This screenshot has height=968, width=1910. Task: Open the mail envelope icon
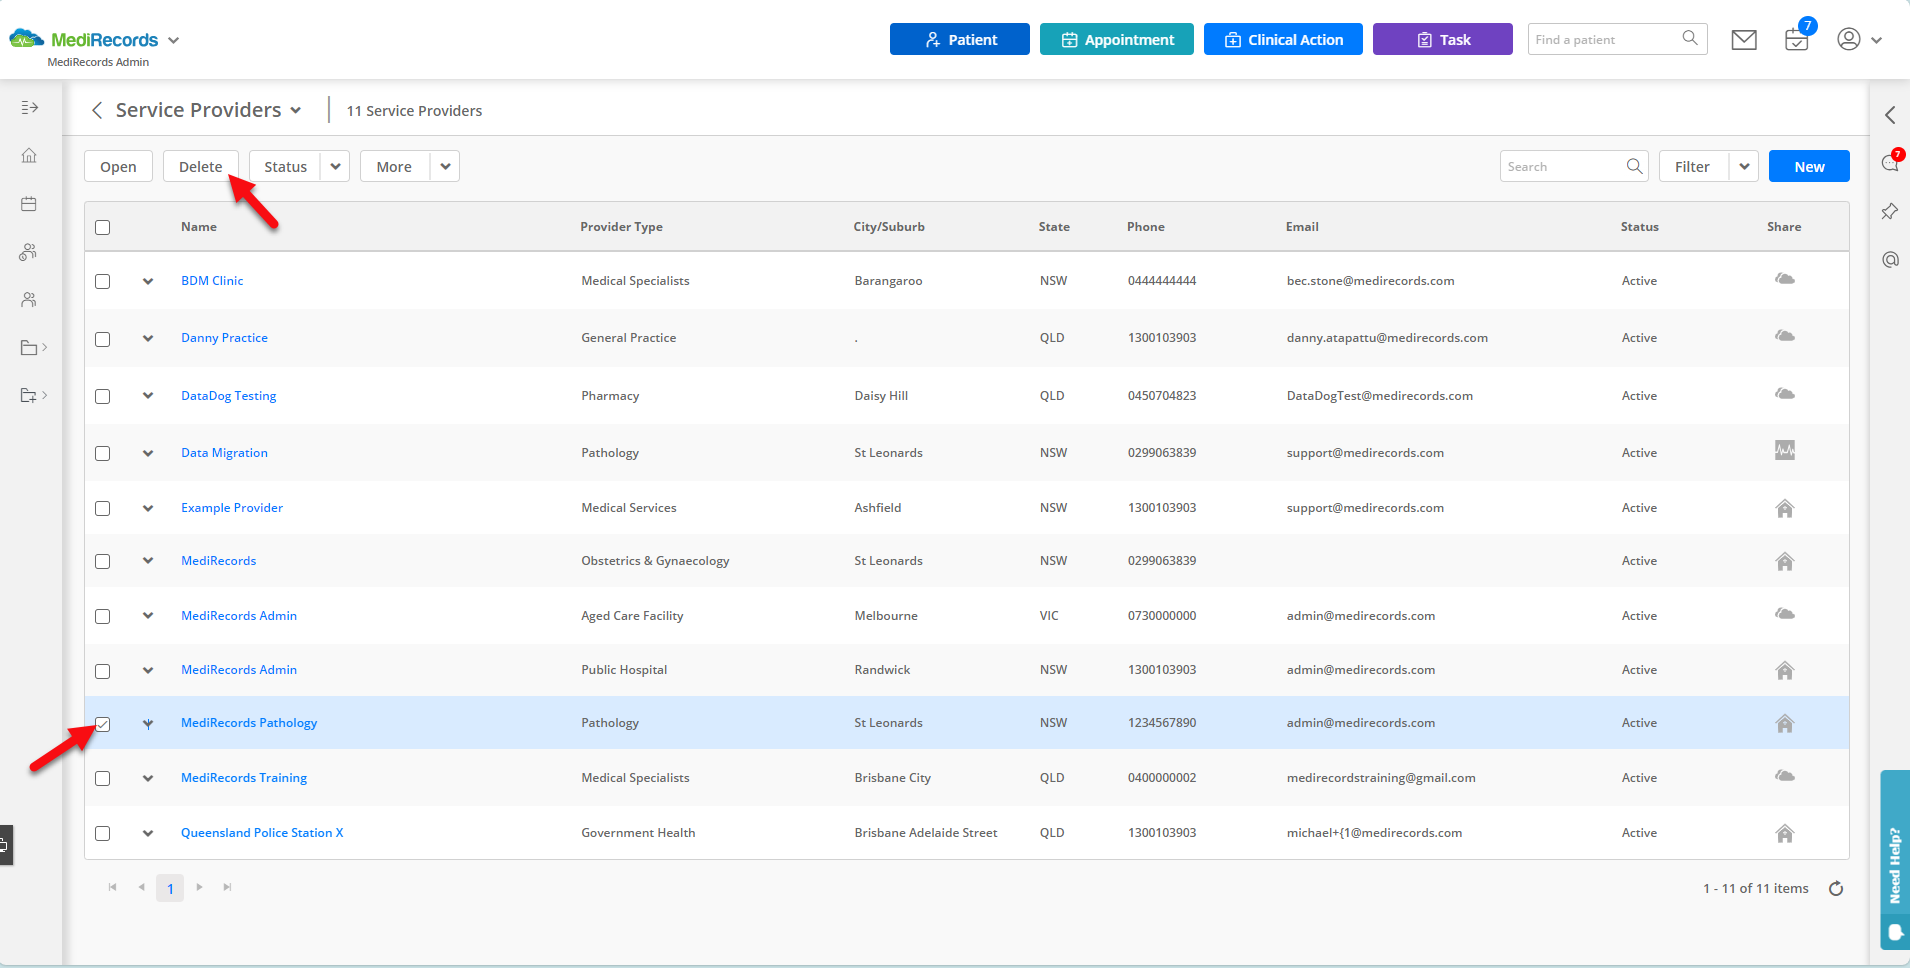1744,40
